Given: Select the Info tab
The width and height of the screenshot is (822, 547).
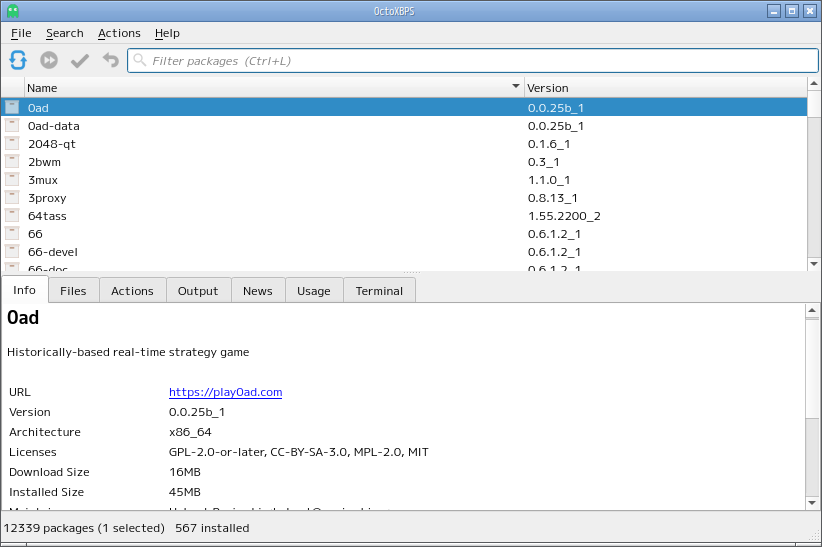Looking at the screenshot, I should click(24, 290).
